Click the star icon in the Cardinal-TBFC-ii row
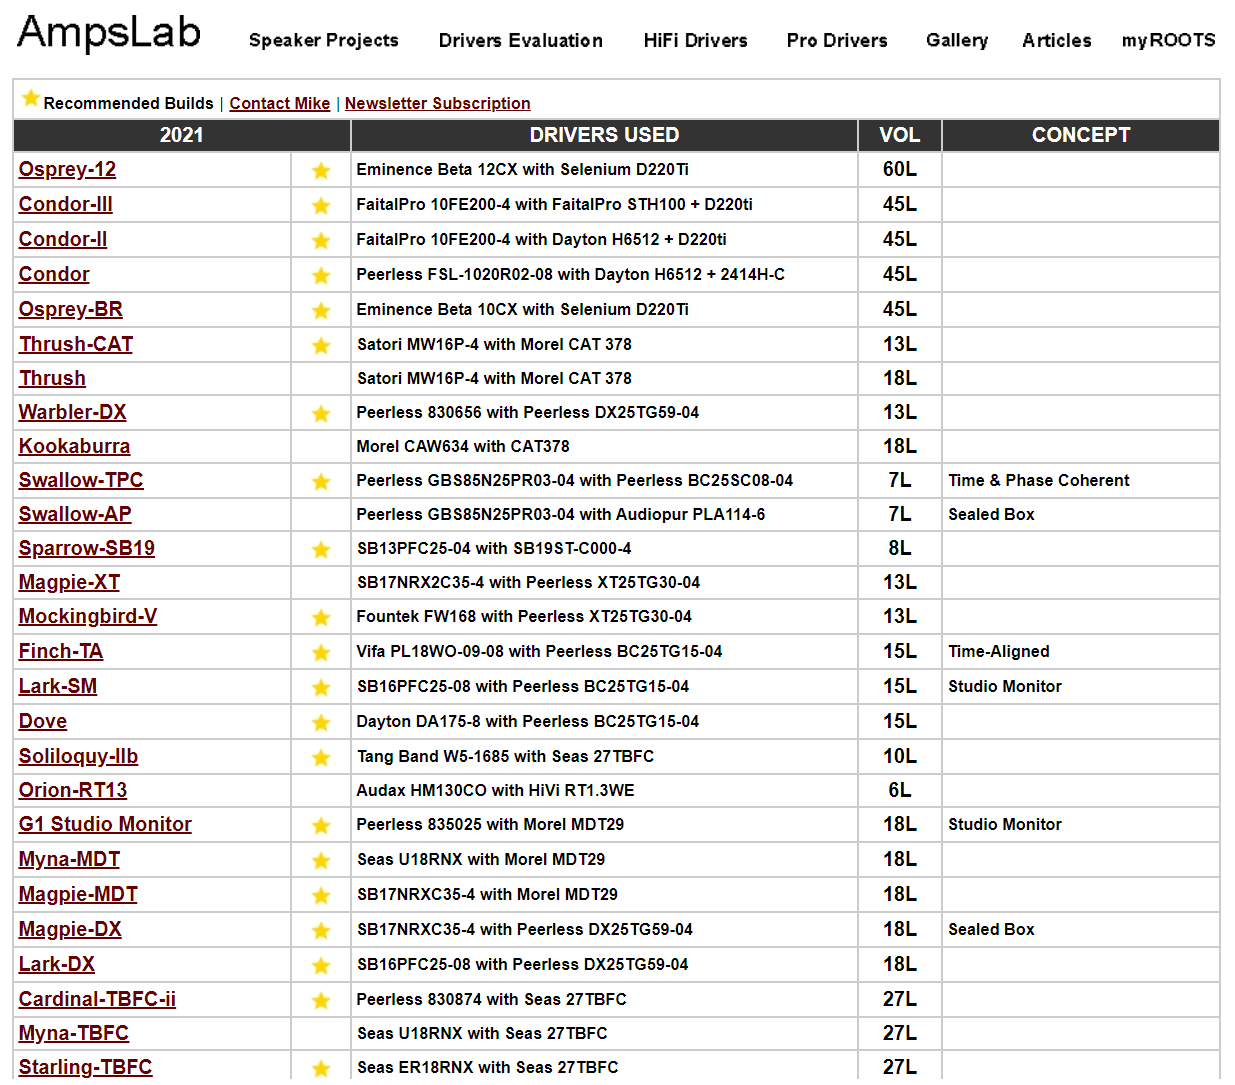 coord(321,1001)
